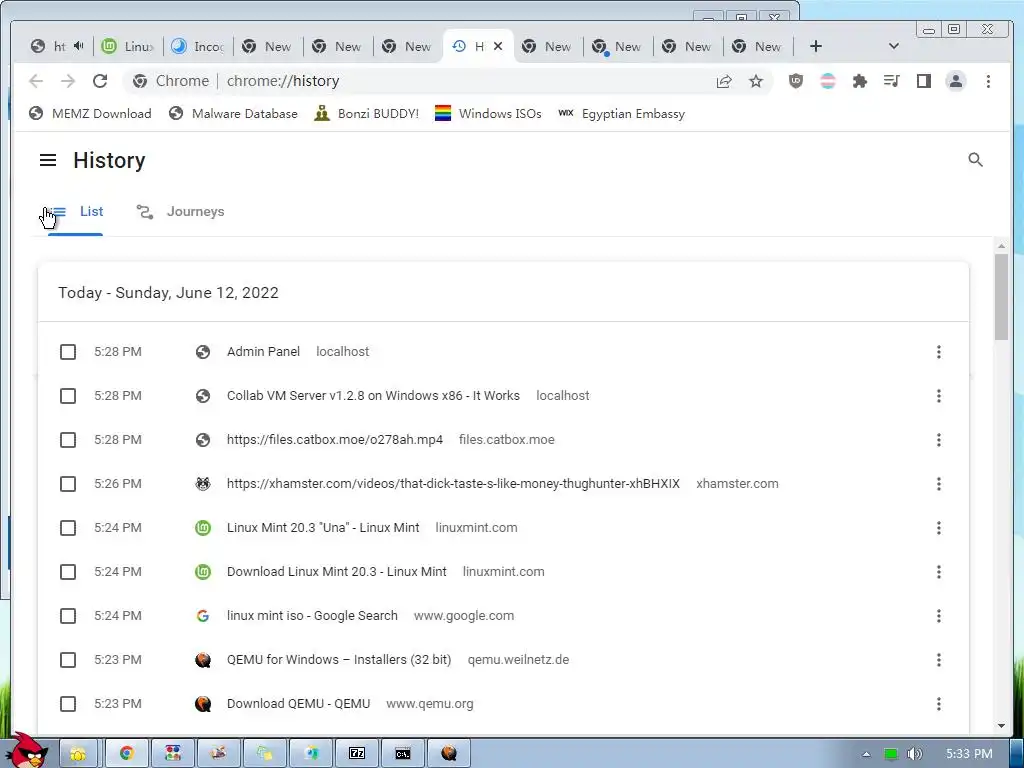Select the linux mint iso search checkbox
The image size is (1024, 768).
click(x=68, y=616)
